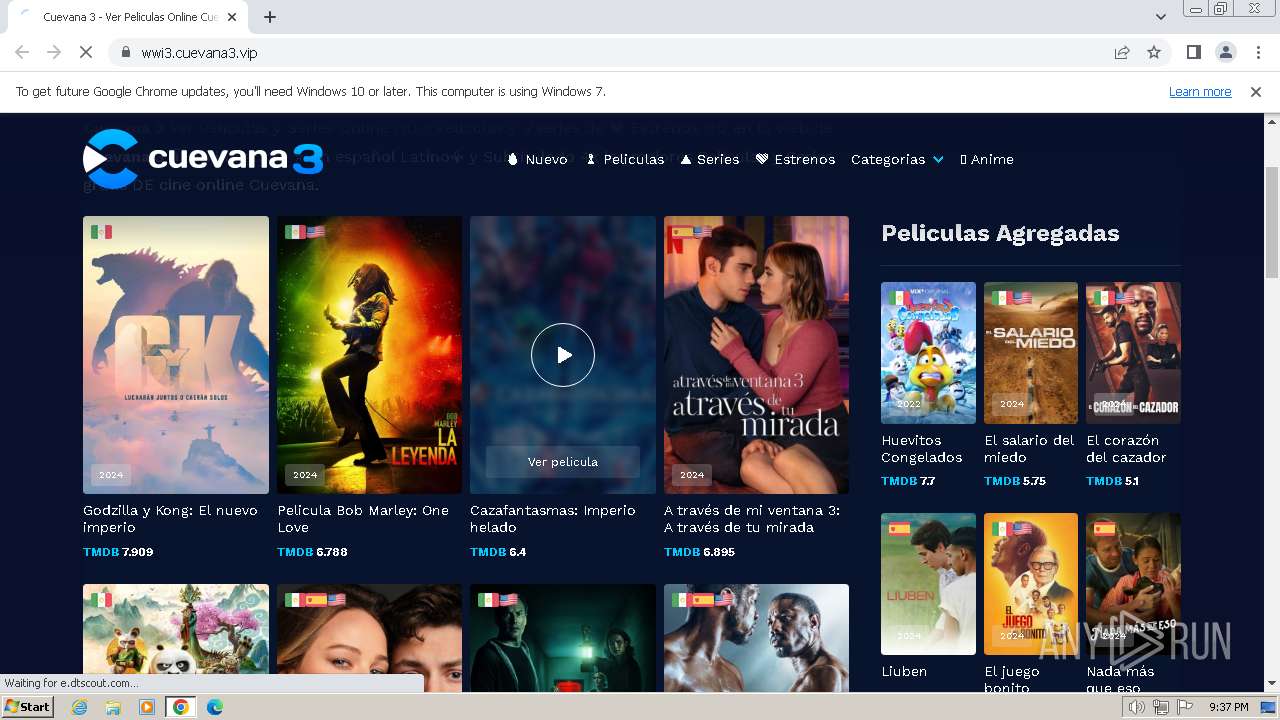Click El salario del miedo title text

click(1029, 449)
